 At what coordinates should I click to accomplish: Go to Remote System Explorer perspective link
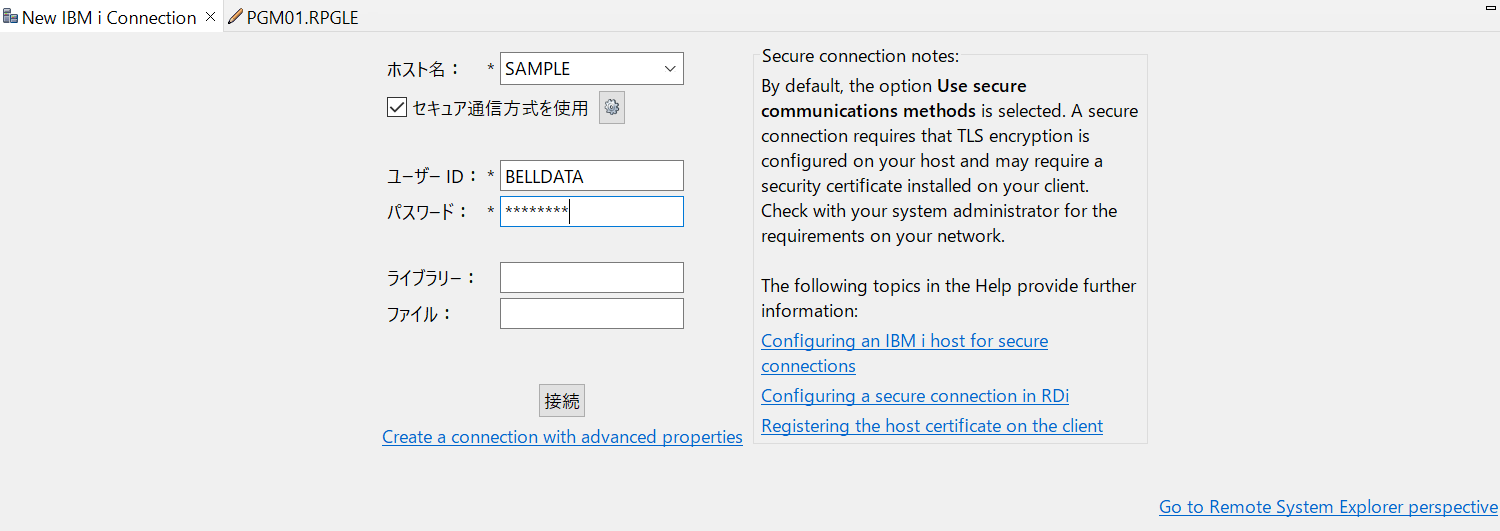pyautogui.click(x=1328, y=507)
